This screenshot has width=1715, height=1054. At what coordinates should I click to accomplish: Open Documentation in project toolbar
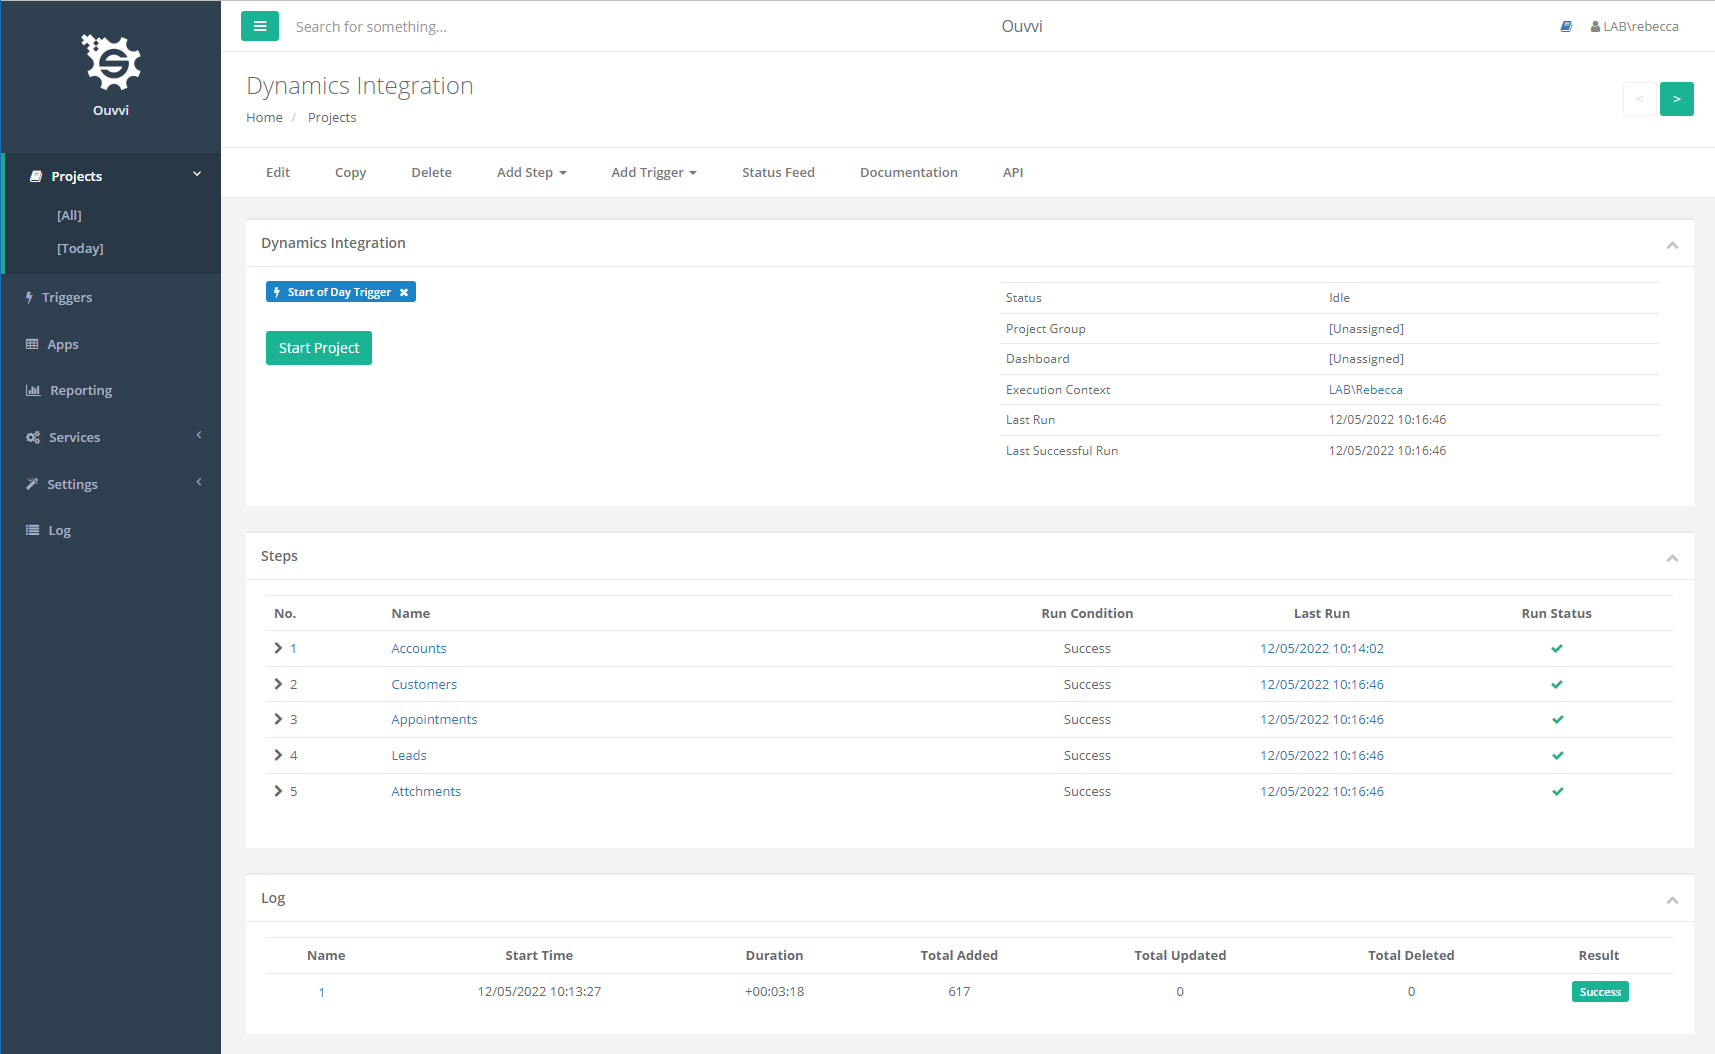coord(908,172)
